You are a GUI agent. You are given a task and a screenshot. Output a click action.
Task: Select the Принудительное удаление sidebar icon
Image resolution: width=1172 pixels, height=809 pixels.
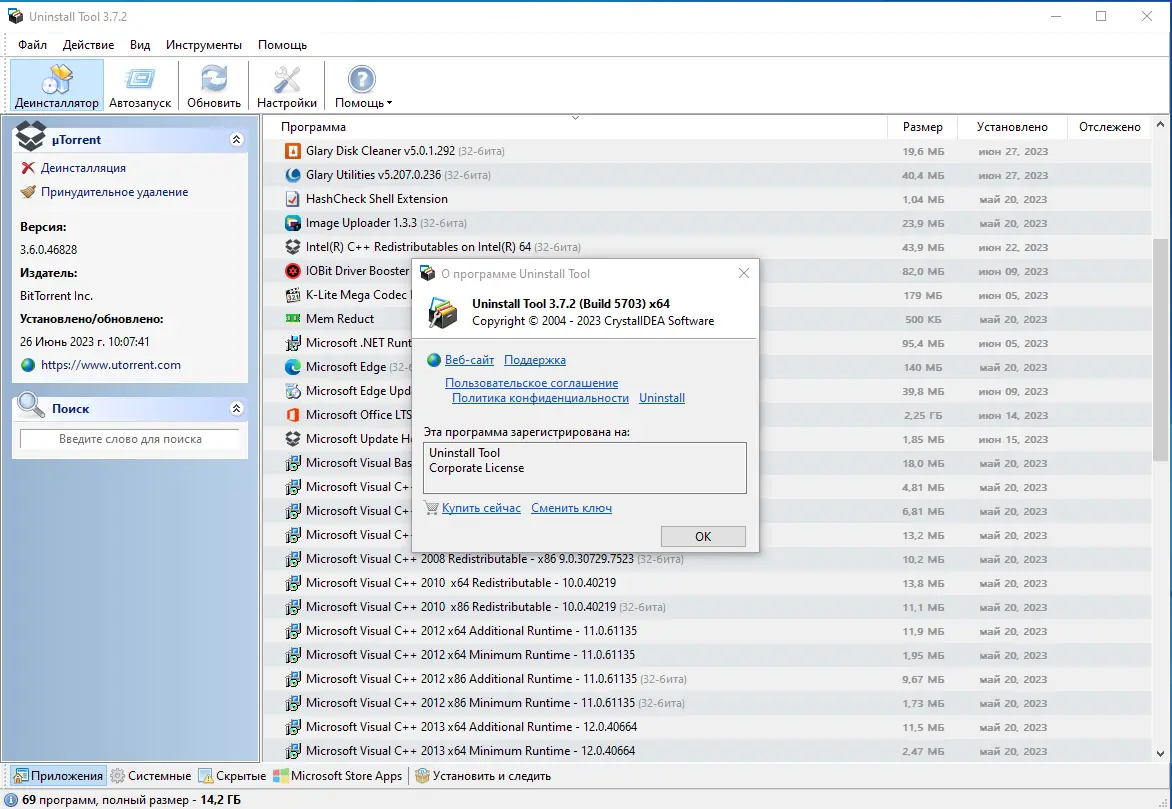pyautogui.click(x=29, y=192)
